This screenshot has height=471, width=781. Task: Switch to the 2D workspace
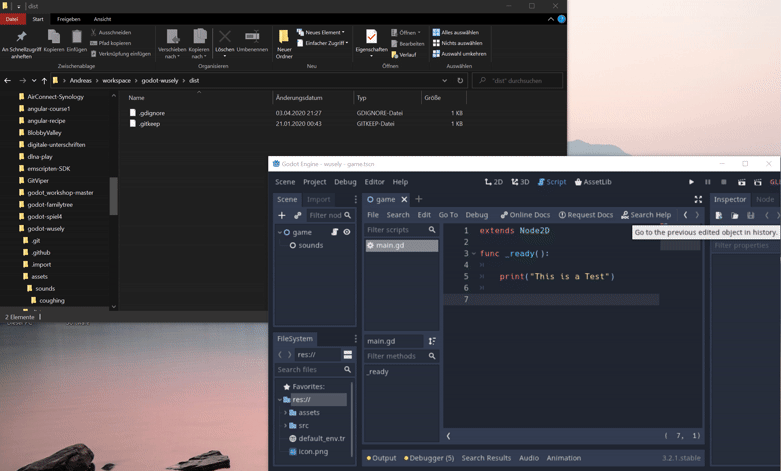pyautogui.click(x=494, y=182)
